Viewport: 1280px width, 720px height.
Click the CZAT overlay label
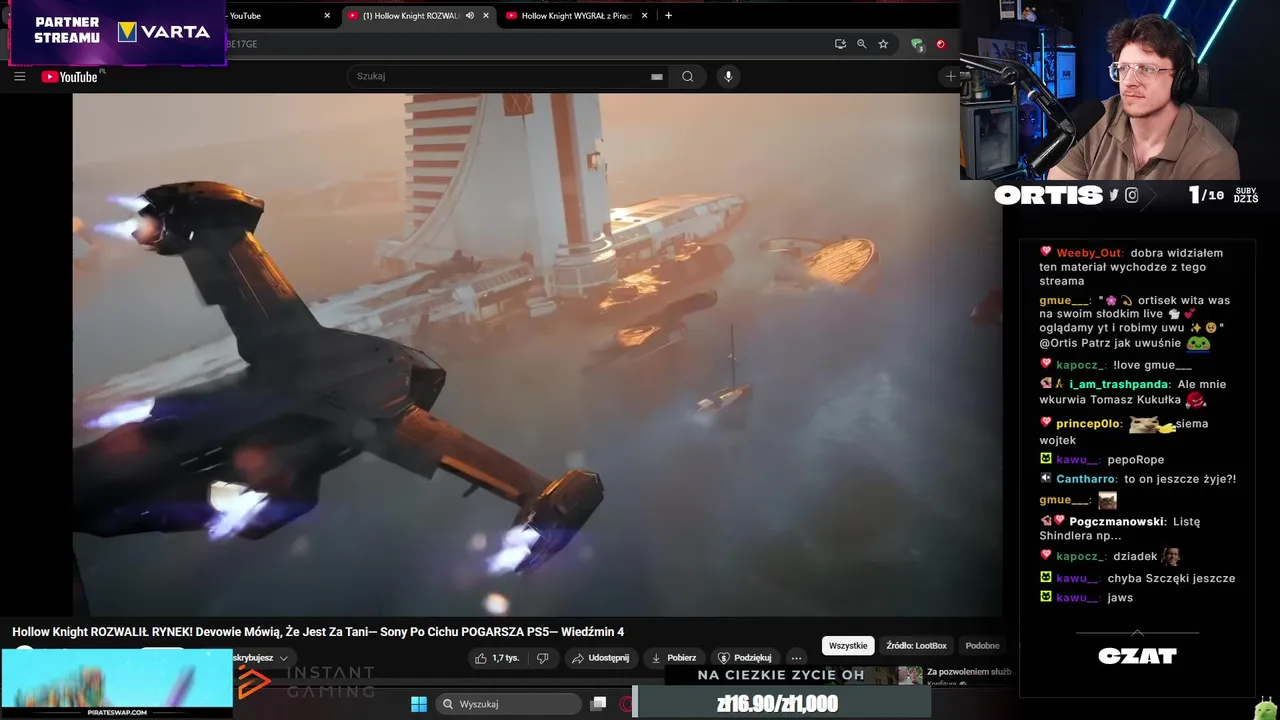[x=1137, y=656]
